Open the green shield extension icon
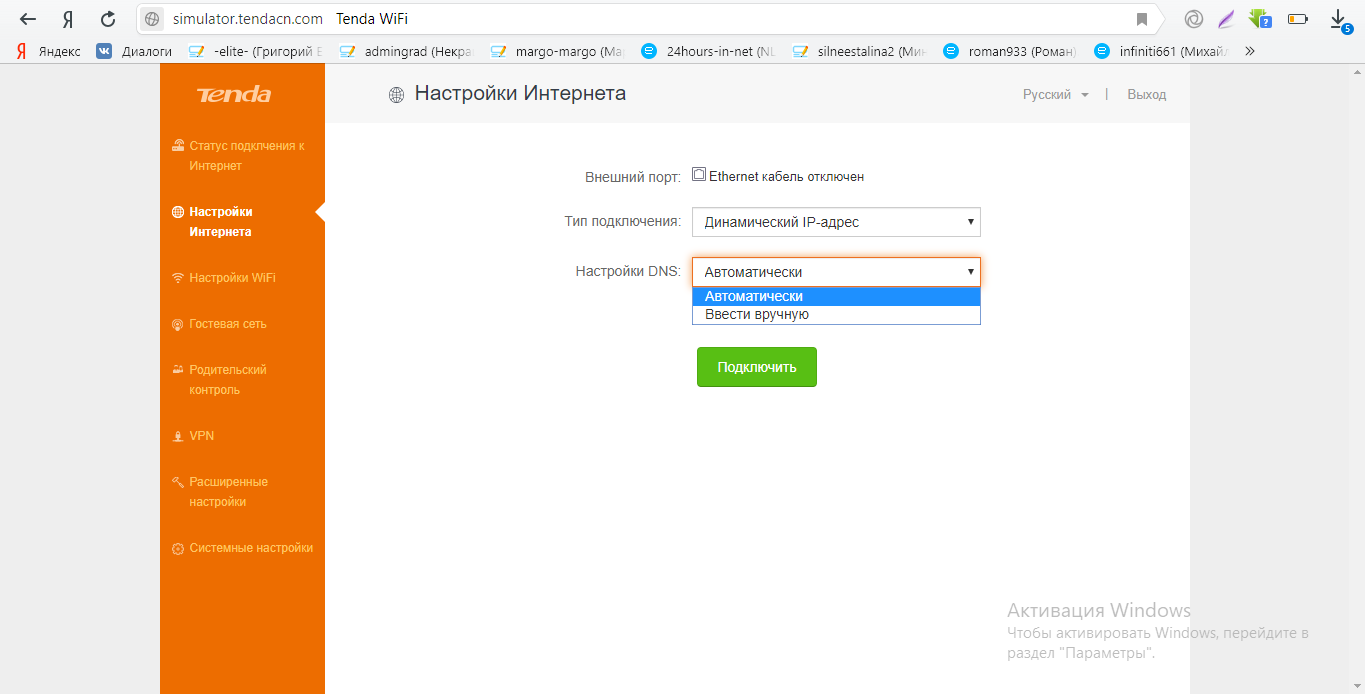Viewport: 1365px width, 694px height. point(1259,19)
